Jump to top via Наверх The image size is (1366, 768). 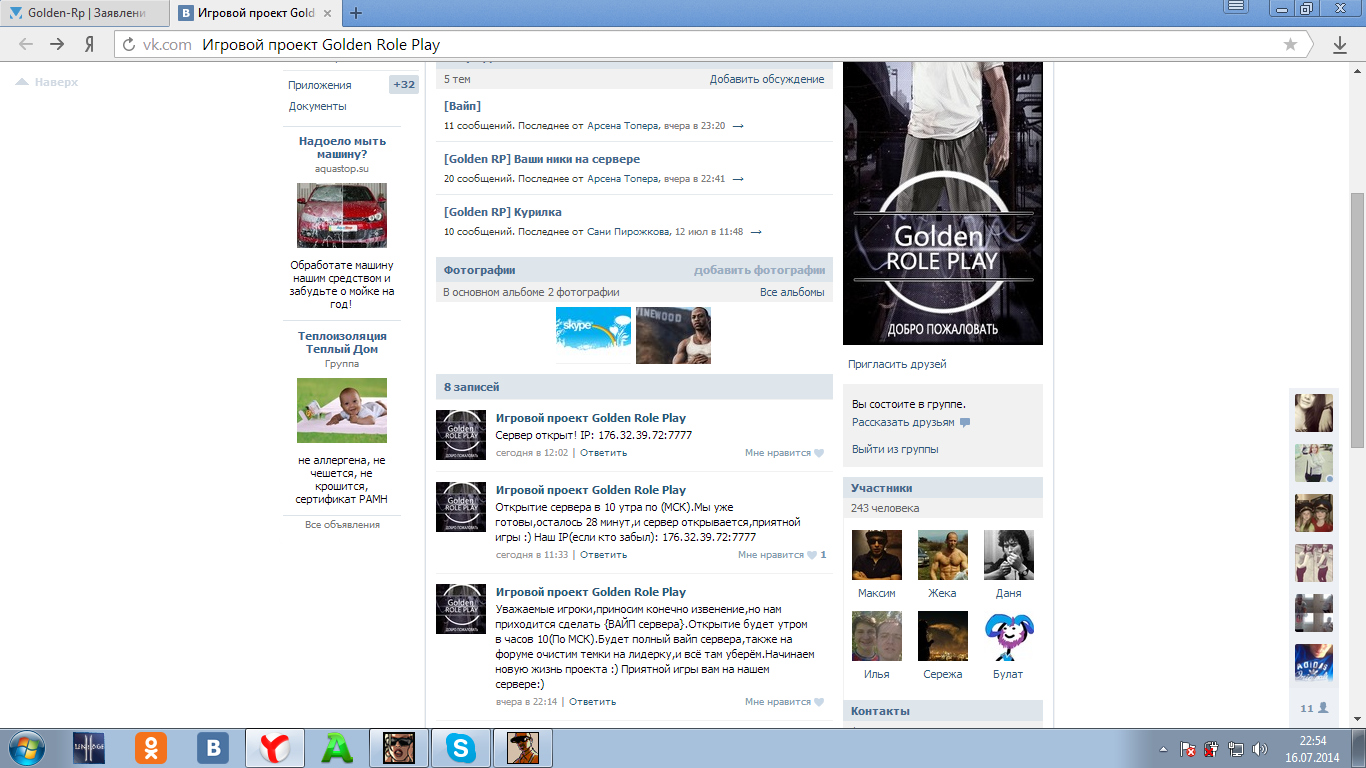pos(47,82)
